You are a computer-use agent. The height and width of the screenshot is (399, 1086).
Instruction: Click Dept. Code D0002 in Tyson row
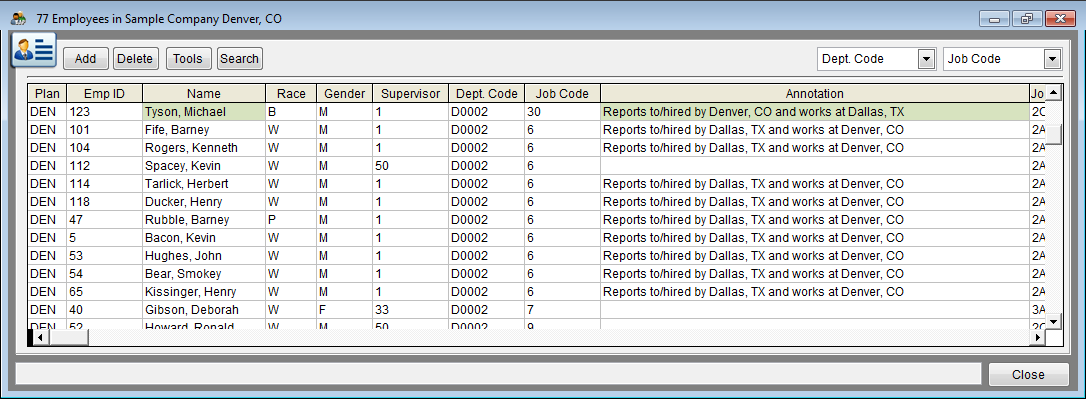point(486,112)
